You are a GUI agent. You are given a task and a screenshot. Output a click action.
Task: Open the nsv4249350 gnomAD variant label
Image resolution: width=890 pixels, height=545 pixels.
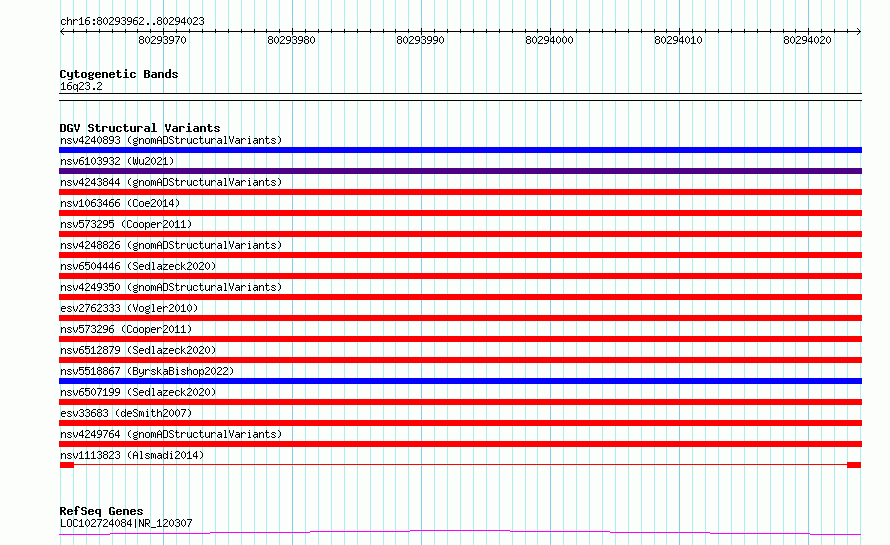click(171, 287)
